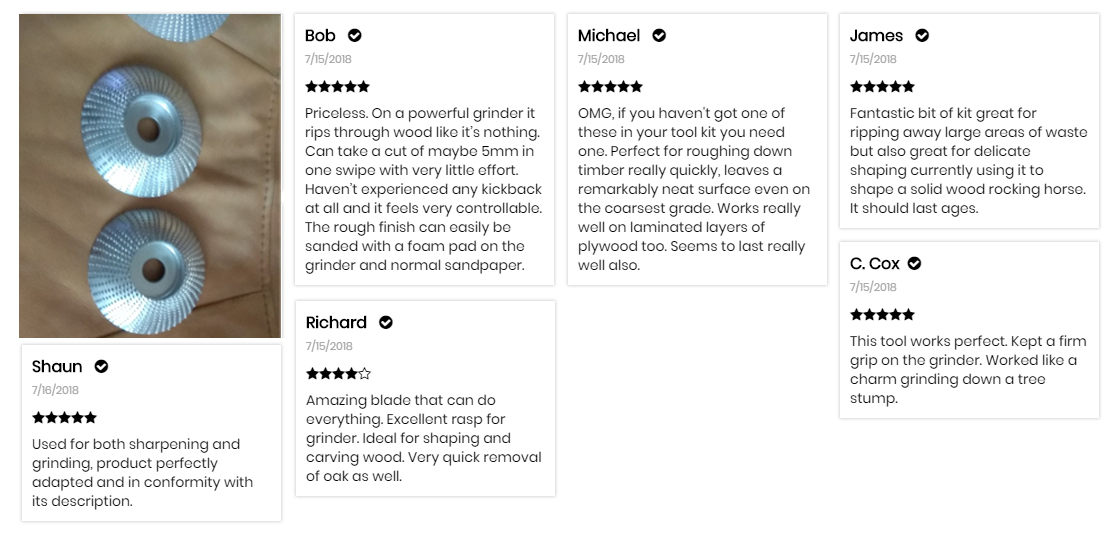Click the verified badge next to James
Image resolution: width=1119 pixels, height=548 pixels.
pos(922,36)
